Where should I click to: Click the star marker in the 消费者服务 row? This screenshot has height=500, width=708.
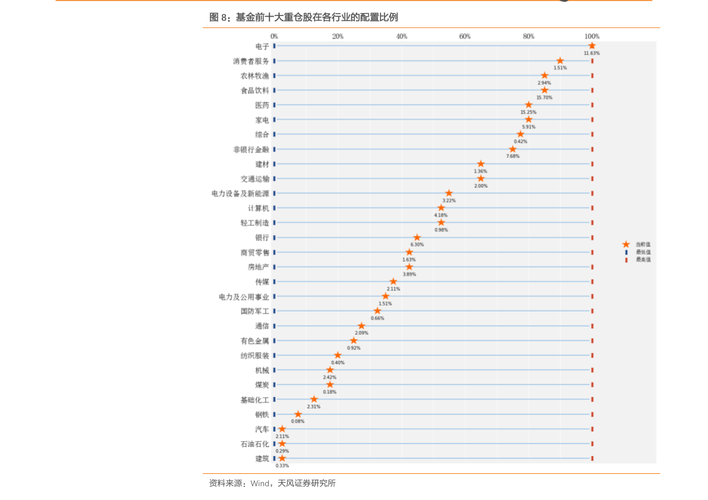point(560,61)
